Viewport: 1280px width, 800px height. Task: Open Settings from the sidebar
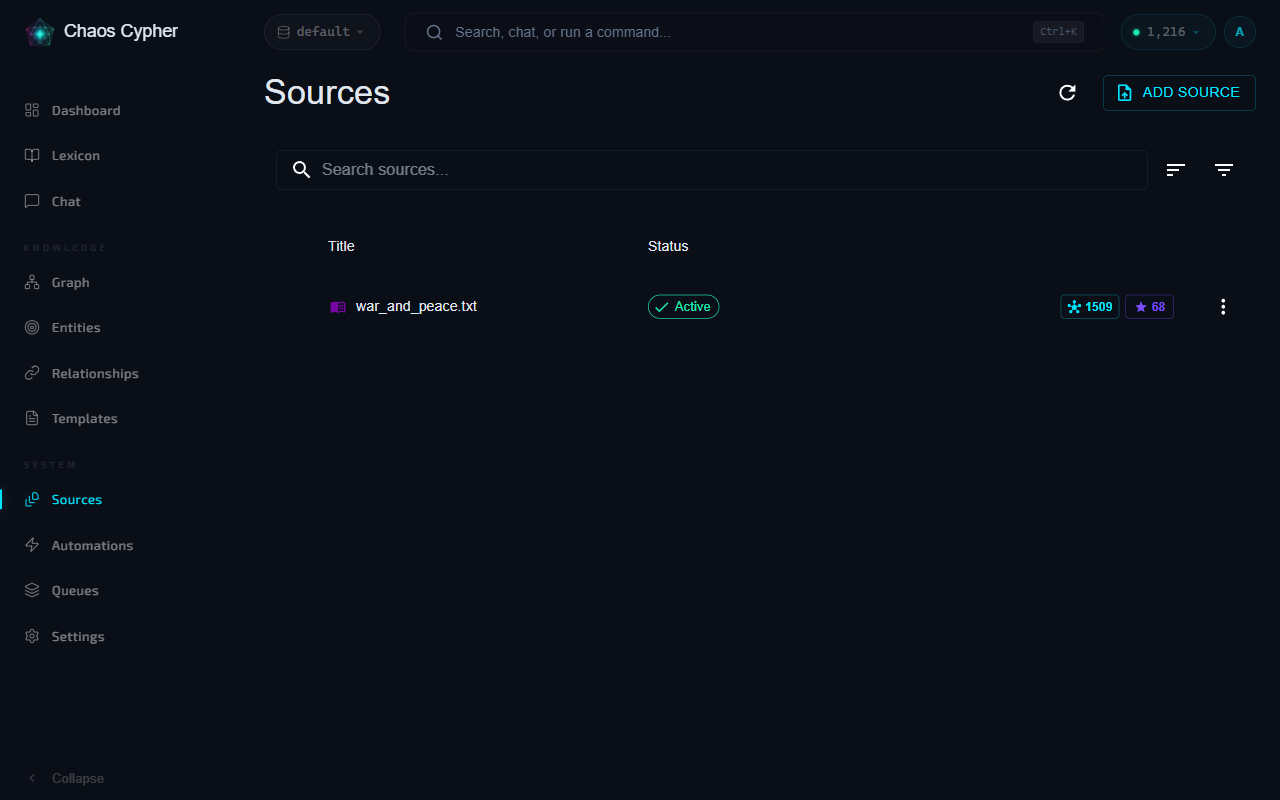pyautogui.click(x=78, y=636)
